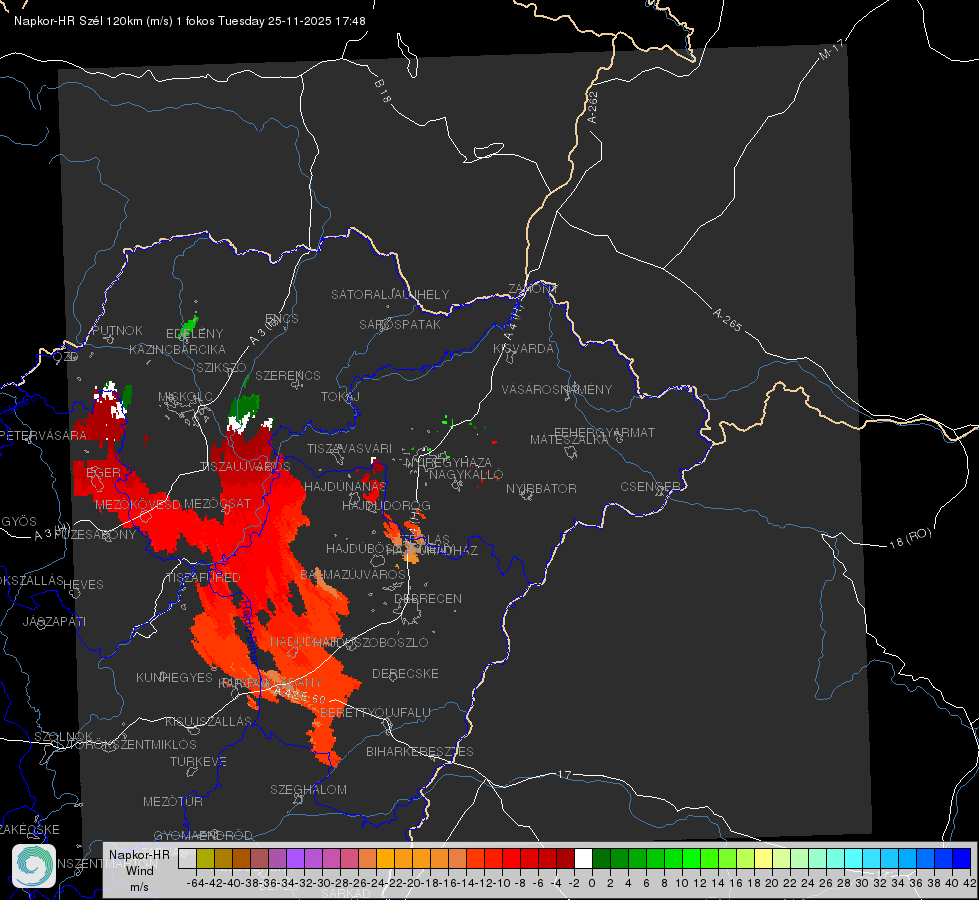979x900 pixels.
Task: Click the A-265 road label
Action: click(x=727, y=320)
